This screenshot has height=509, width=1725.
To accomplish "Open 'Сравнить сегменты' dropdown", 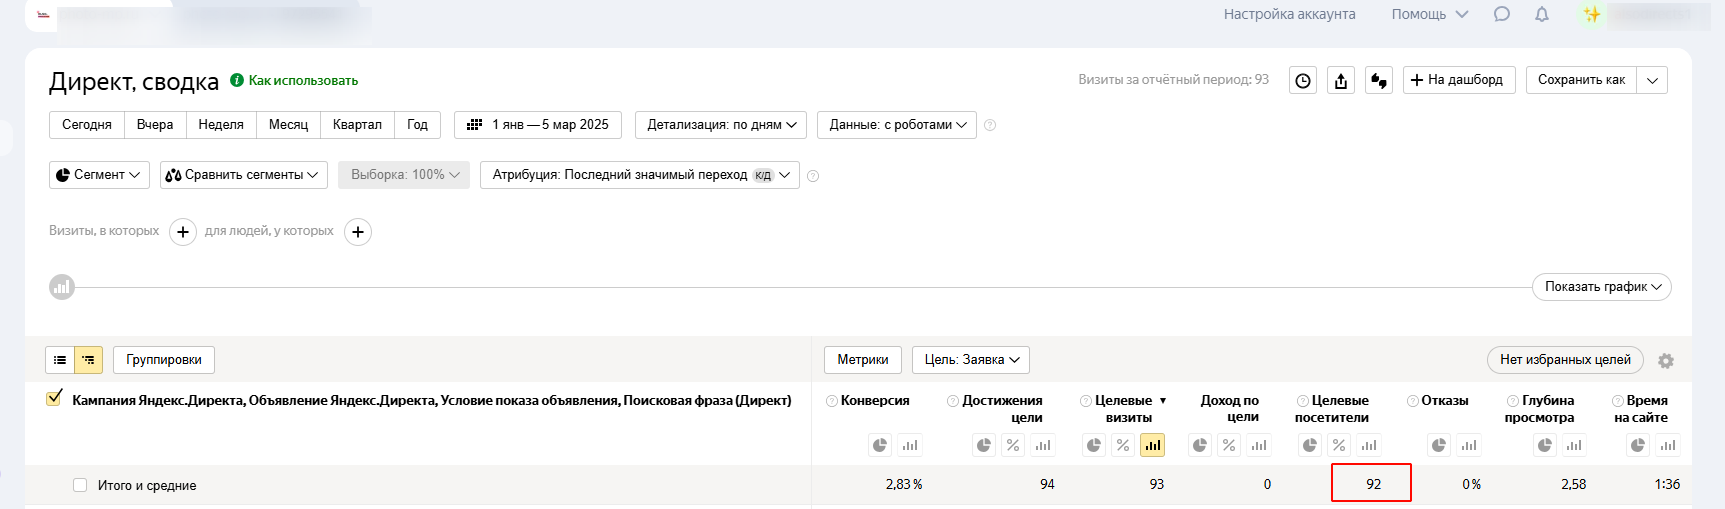I will pos(243,175).
